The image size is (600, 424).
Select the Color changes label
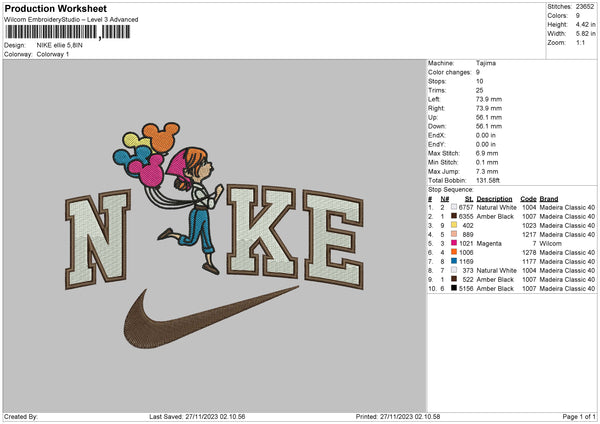tap(449, 72)
